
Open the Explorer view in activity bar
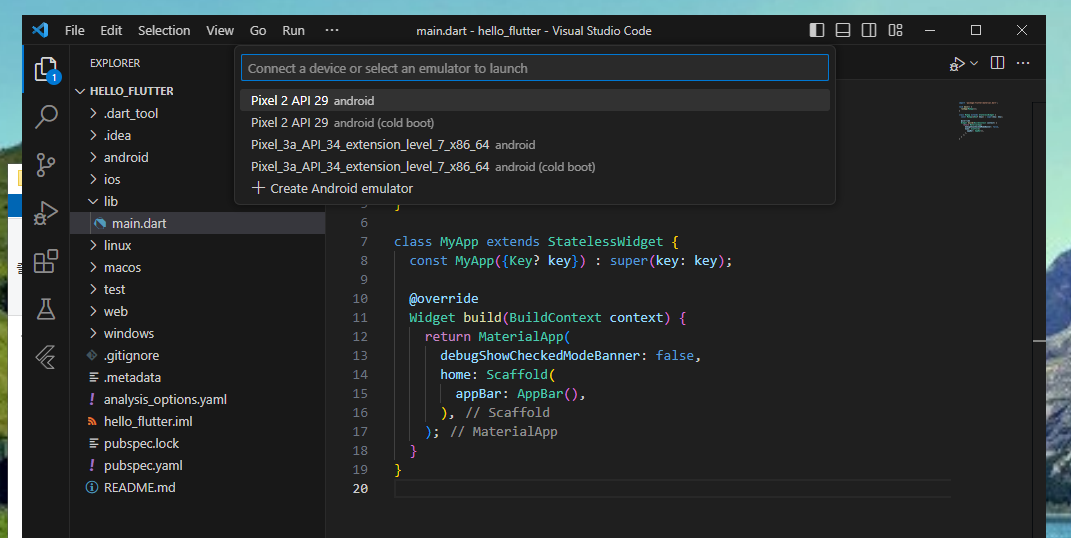[x=46, y=69]
